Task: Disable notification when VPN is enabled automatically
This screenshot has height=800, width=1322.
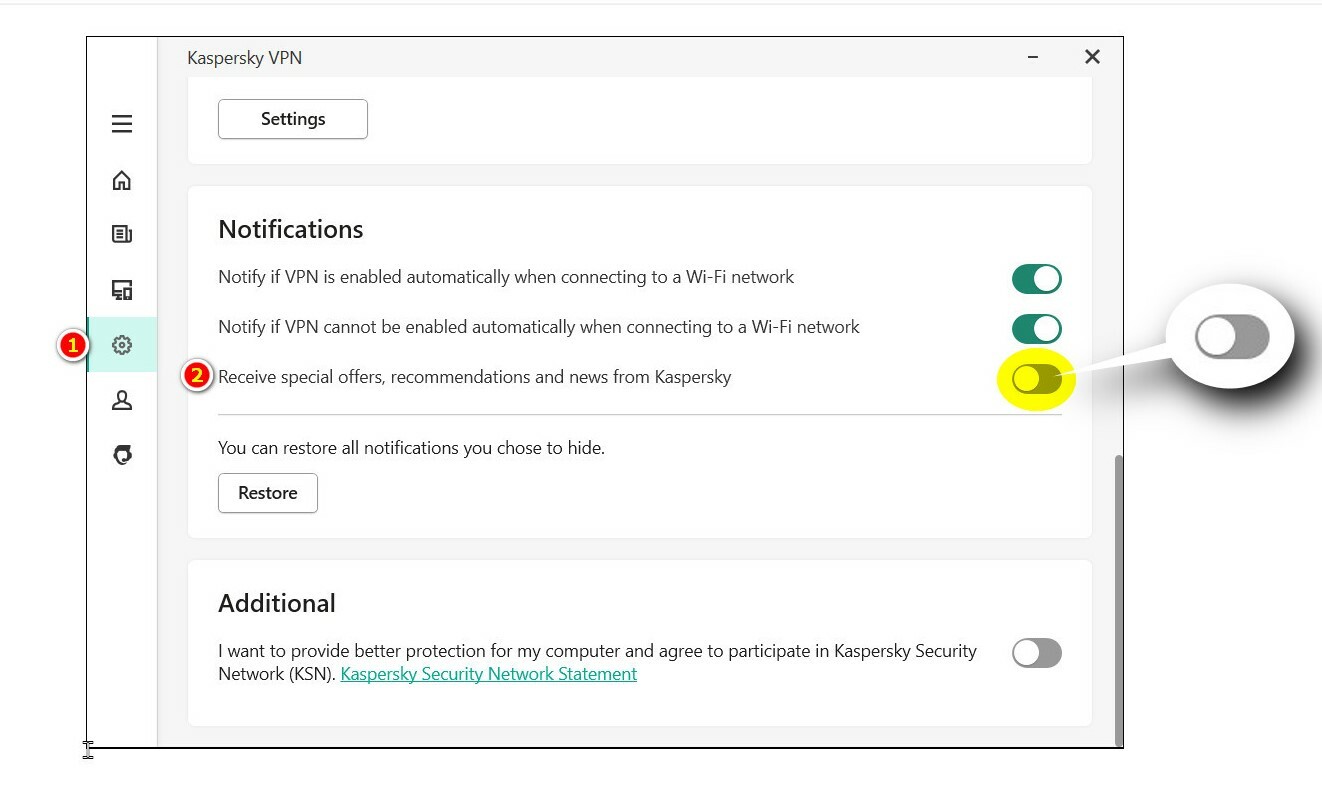Action: point(1036,279)
